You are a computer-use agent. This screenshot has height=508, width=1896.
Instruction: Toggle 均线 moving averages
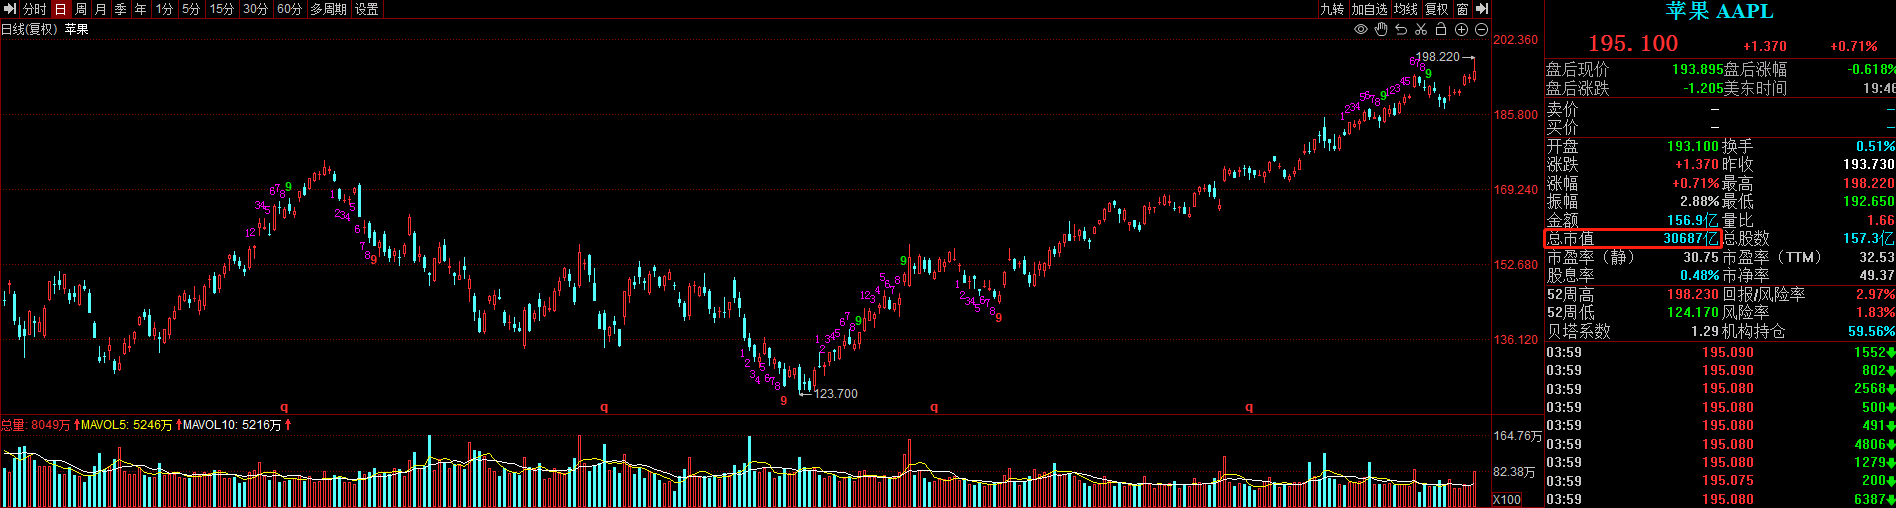coord(1406,9)
